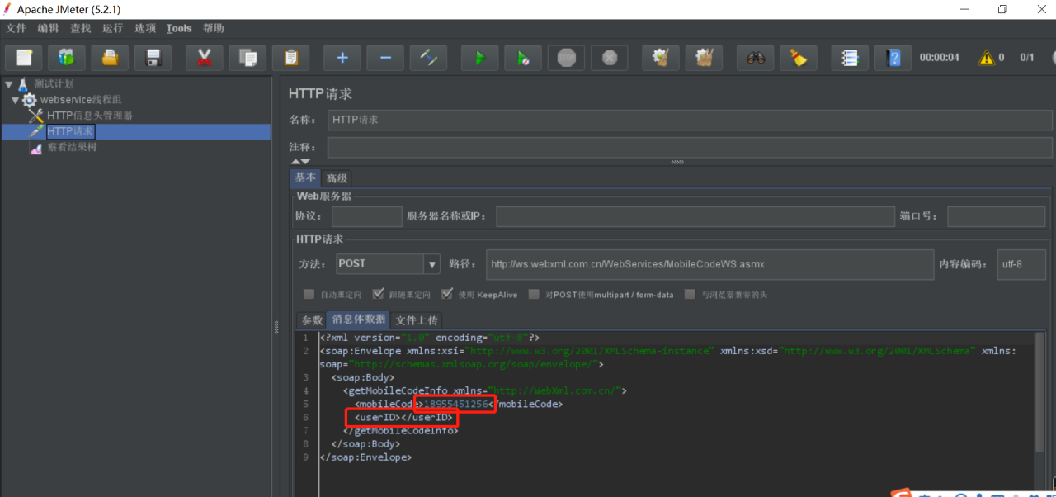Open the 帮助 menu
The width and height of the screenshot is (1056, 497).
coord(213,28)
